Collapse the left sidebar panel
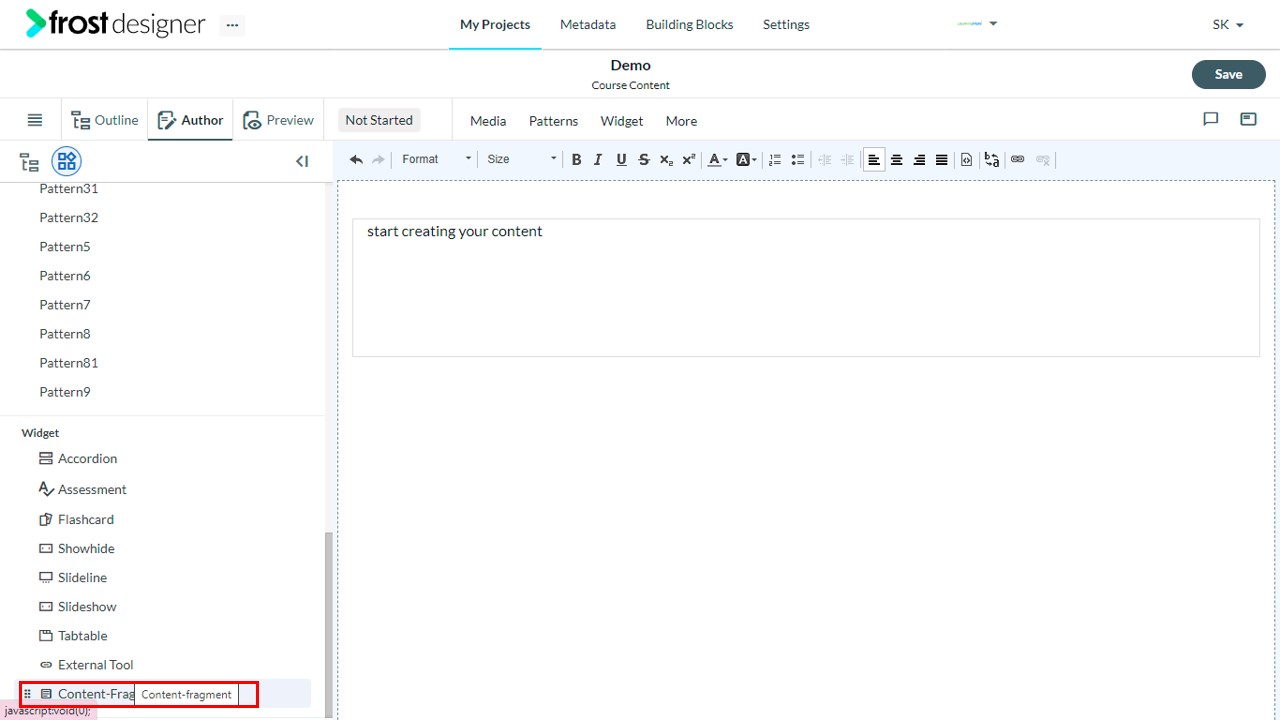Viewport: 1280px width, 720px height. (302, 161)
